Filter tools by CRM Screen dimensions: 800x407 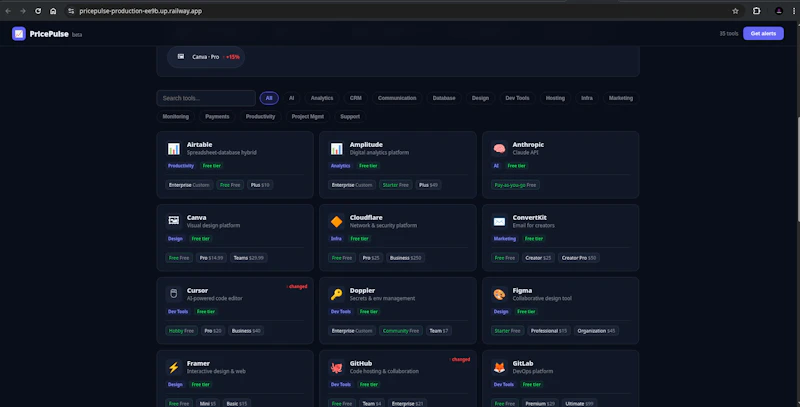[x=356, y=98]
